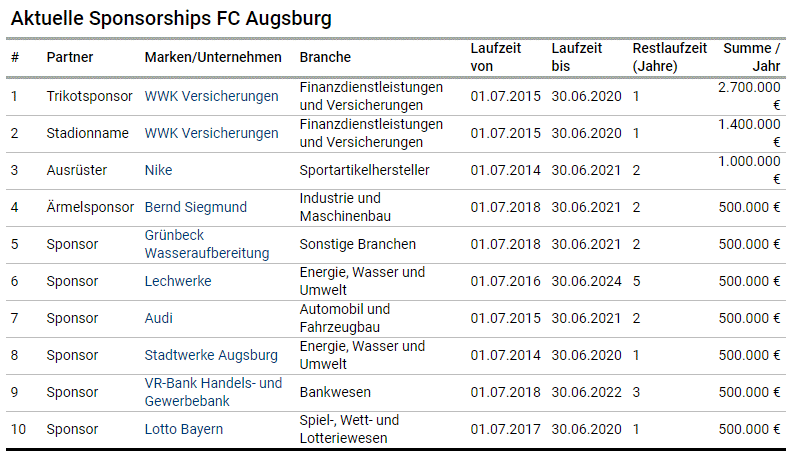Open WWK Versicherungen link in Trikotsponsor row
This screenshot has width=792, height=457.
click(x=211, y=96)
